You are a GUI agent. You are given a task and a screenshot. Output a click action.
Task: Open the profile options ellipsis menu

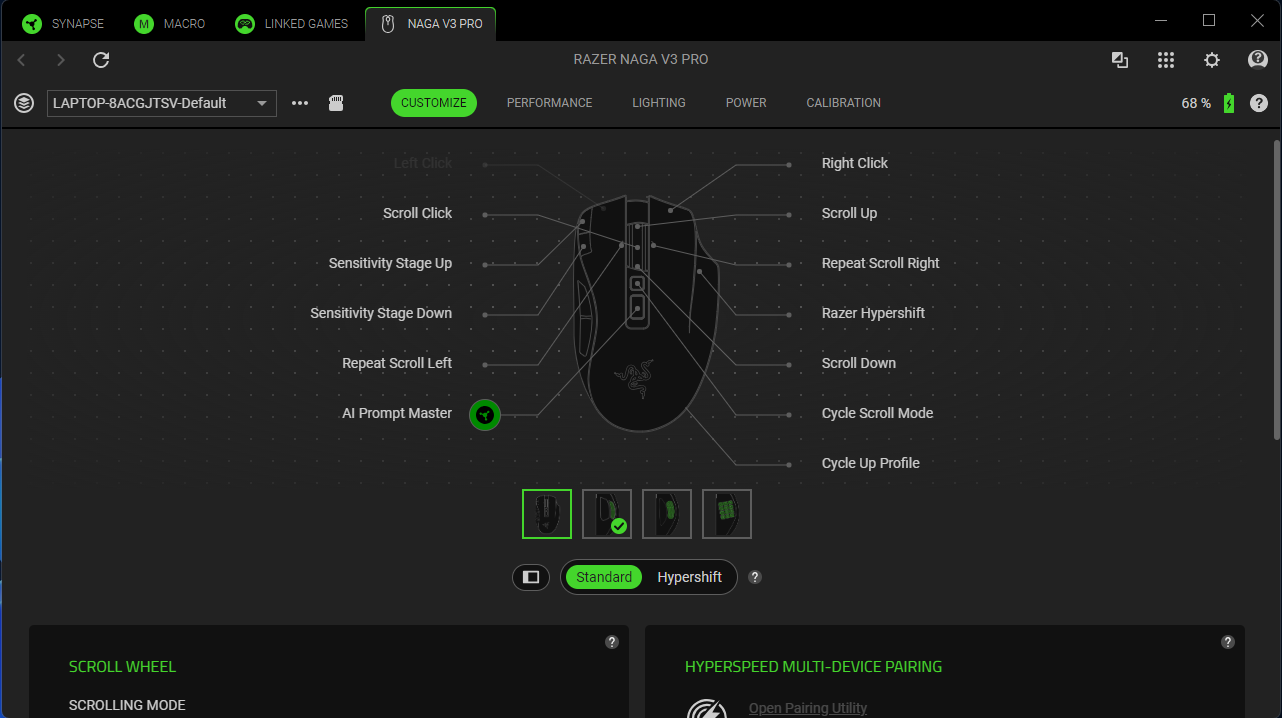click(x=300, y=103)
